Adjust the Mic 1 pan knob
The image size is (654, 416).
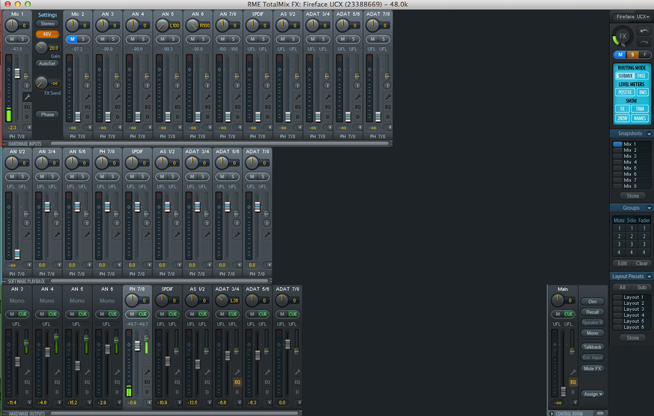(x=12, y=25)
